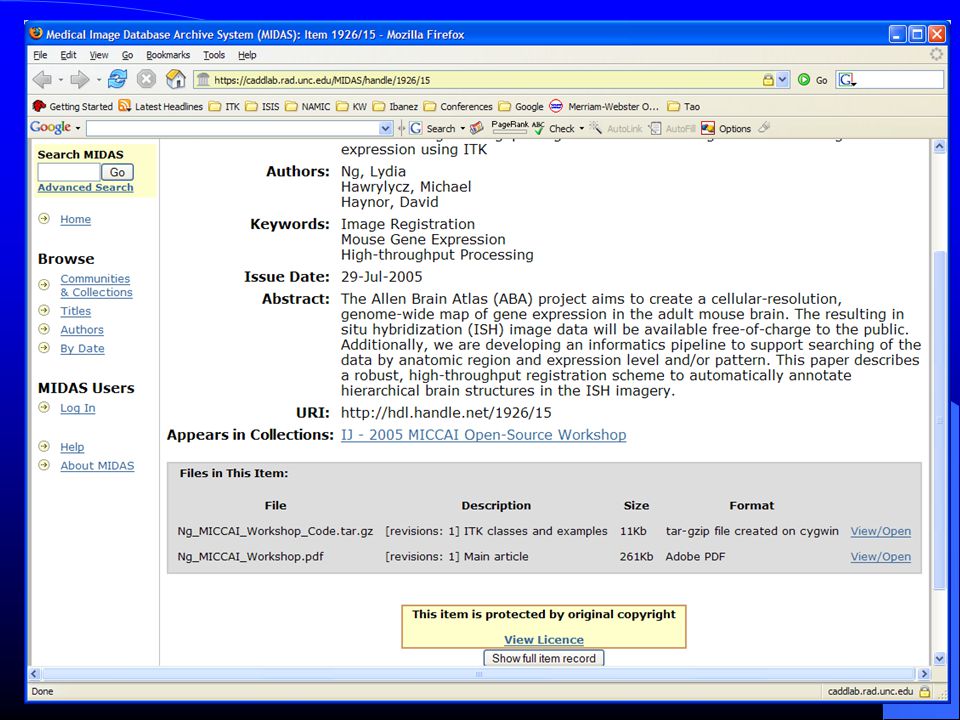Viewport: 960px width, 720px height.
Task: Open the About MIDAS link
Action: point(97,465)
